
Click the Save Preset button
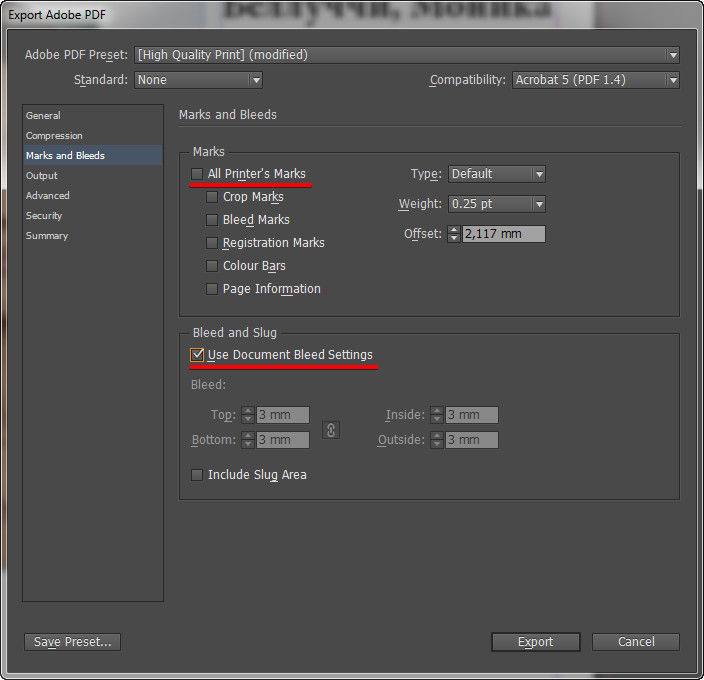[x=72, y=642]
